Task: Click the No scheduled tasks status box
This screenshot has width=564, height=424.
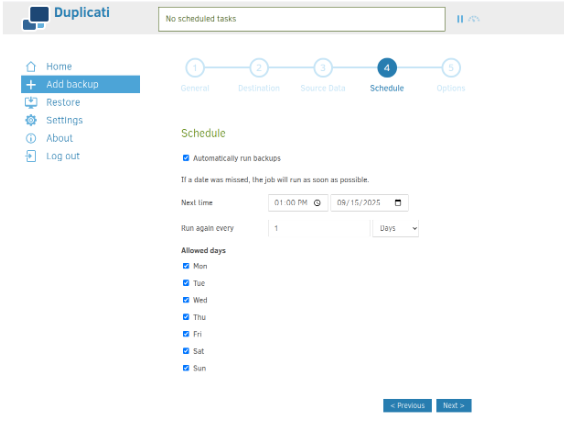Action: pyautogui.click(x=302, y=19)
